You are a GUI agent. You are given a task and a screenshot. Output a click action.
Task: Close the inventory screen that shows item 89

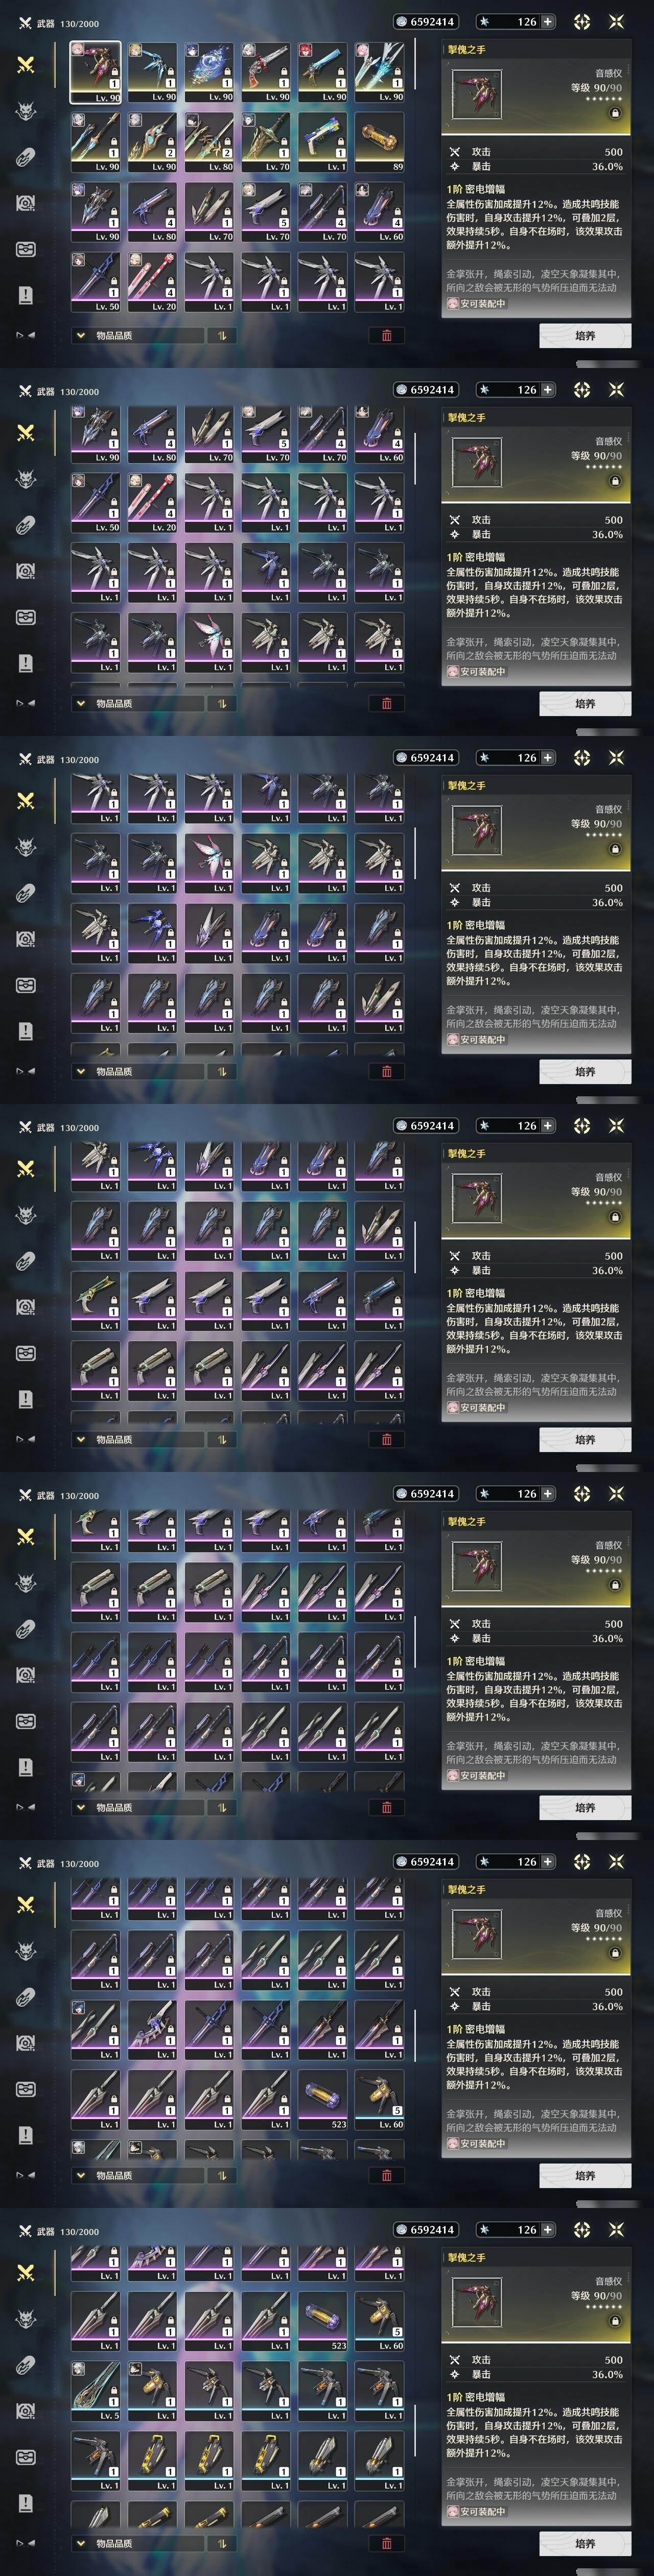coord(616,21)
